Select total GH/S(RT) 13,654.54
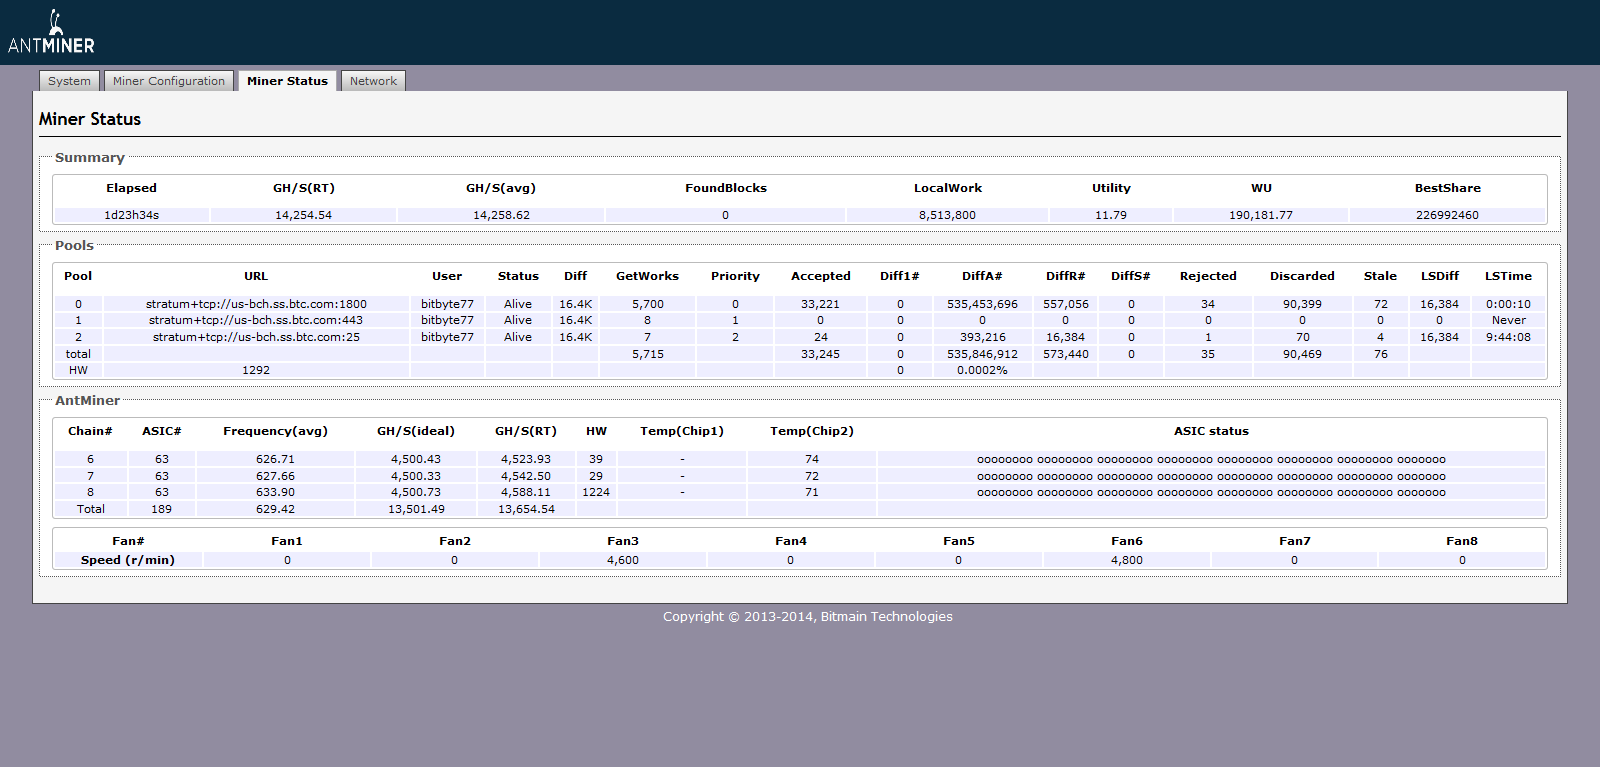The height and width of the screenshot is (767, 1600). [526, 509]
